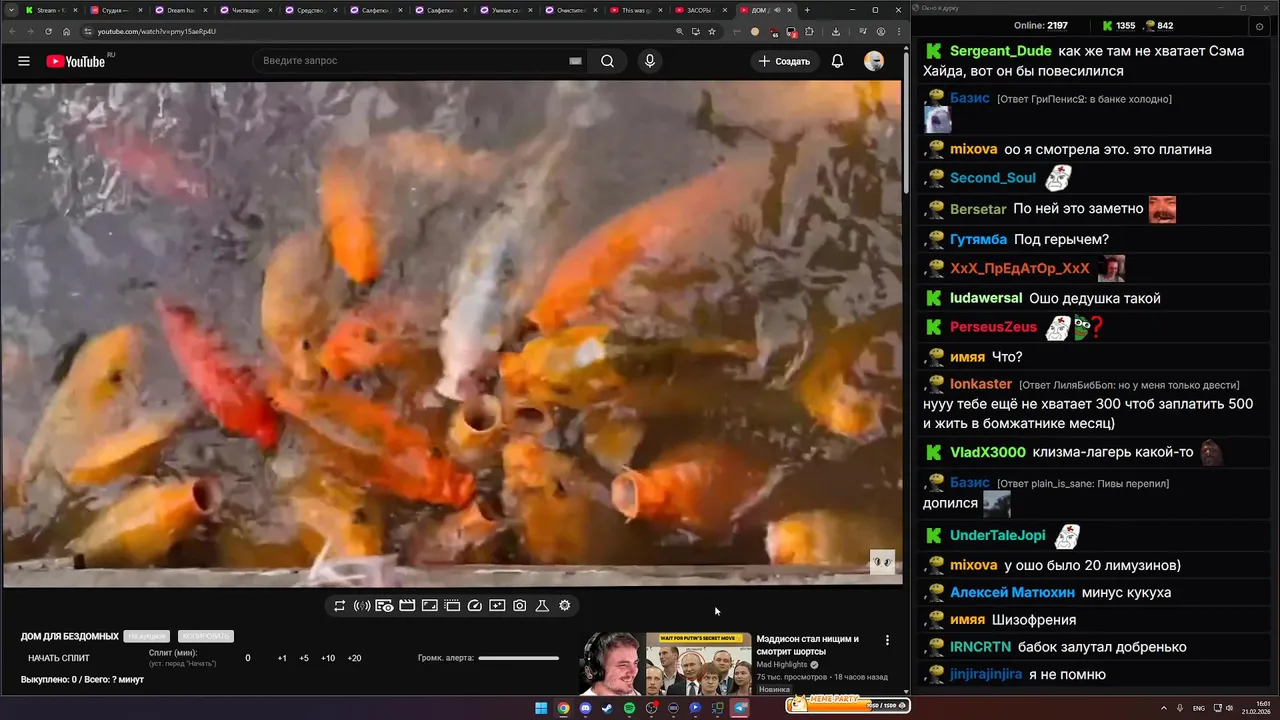The height and width of the screenshot is (720, 1280).
Task: Open the Mad Highlights channel link
Action: pyautogui.click(x=782, y=665)
